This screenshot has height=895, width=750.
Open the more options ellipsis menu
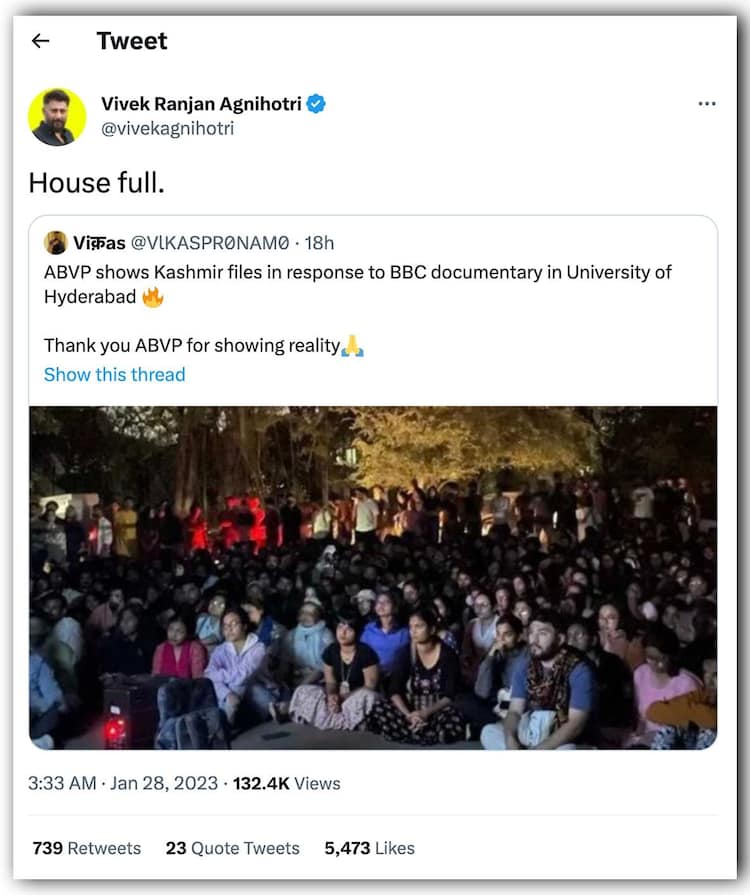pyautogui.click(x=707, y=103)
